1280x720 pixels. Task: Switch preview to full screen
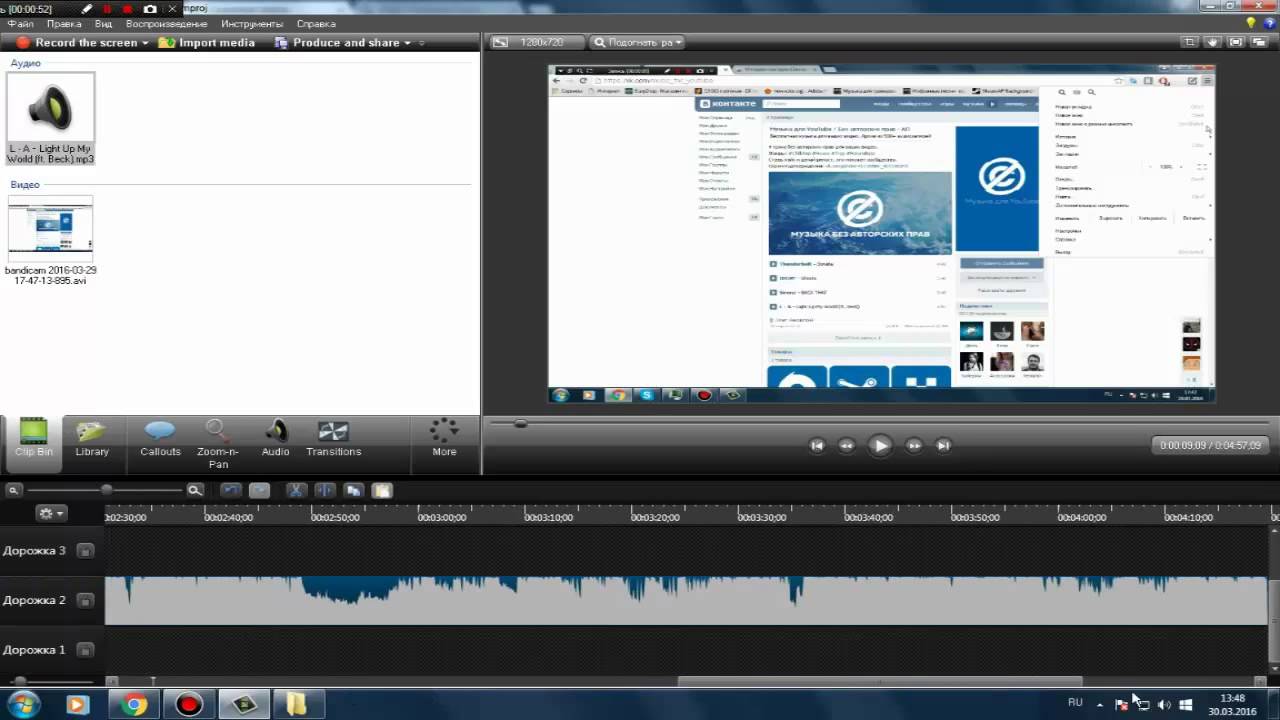(x=1236, y=42)
